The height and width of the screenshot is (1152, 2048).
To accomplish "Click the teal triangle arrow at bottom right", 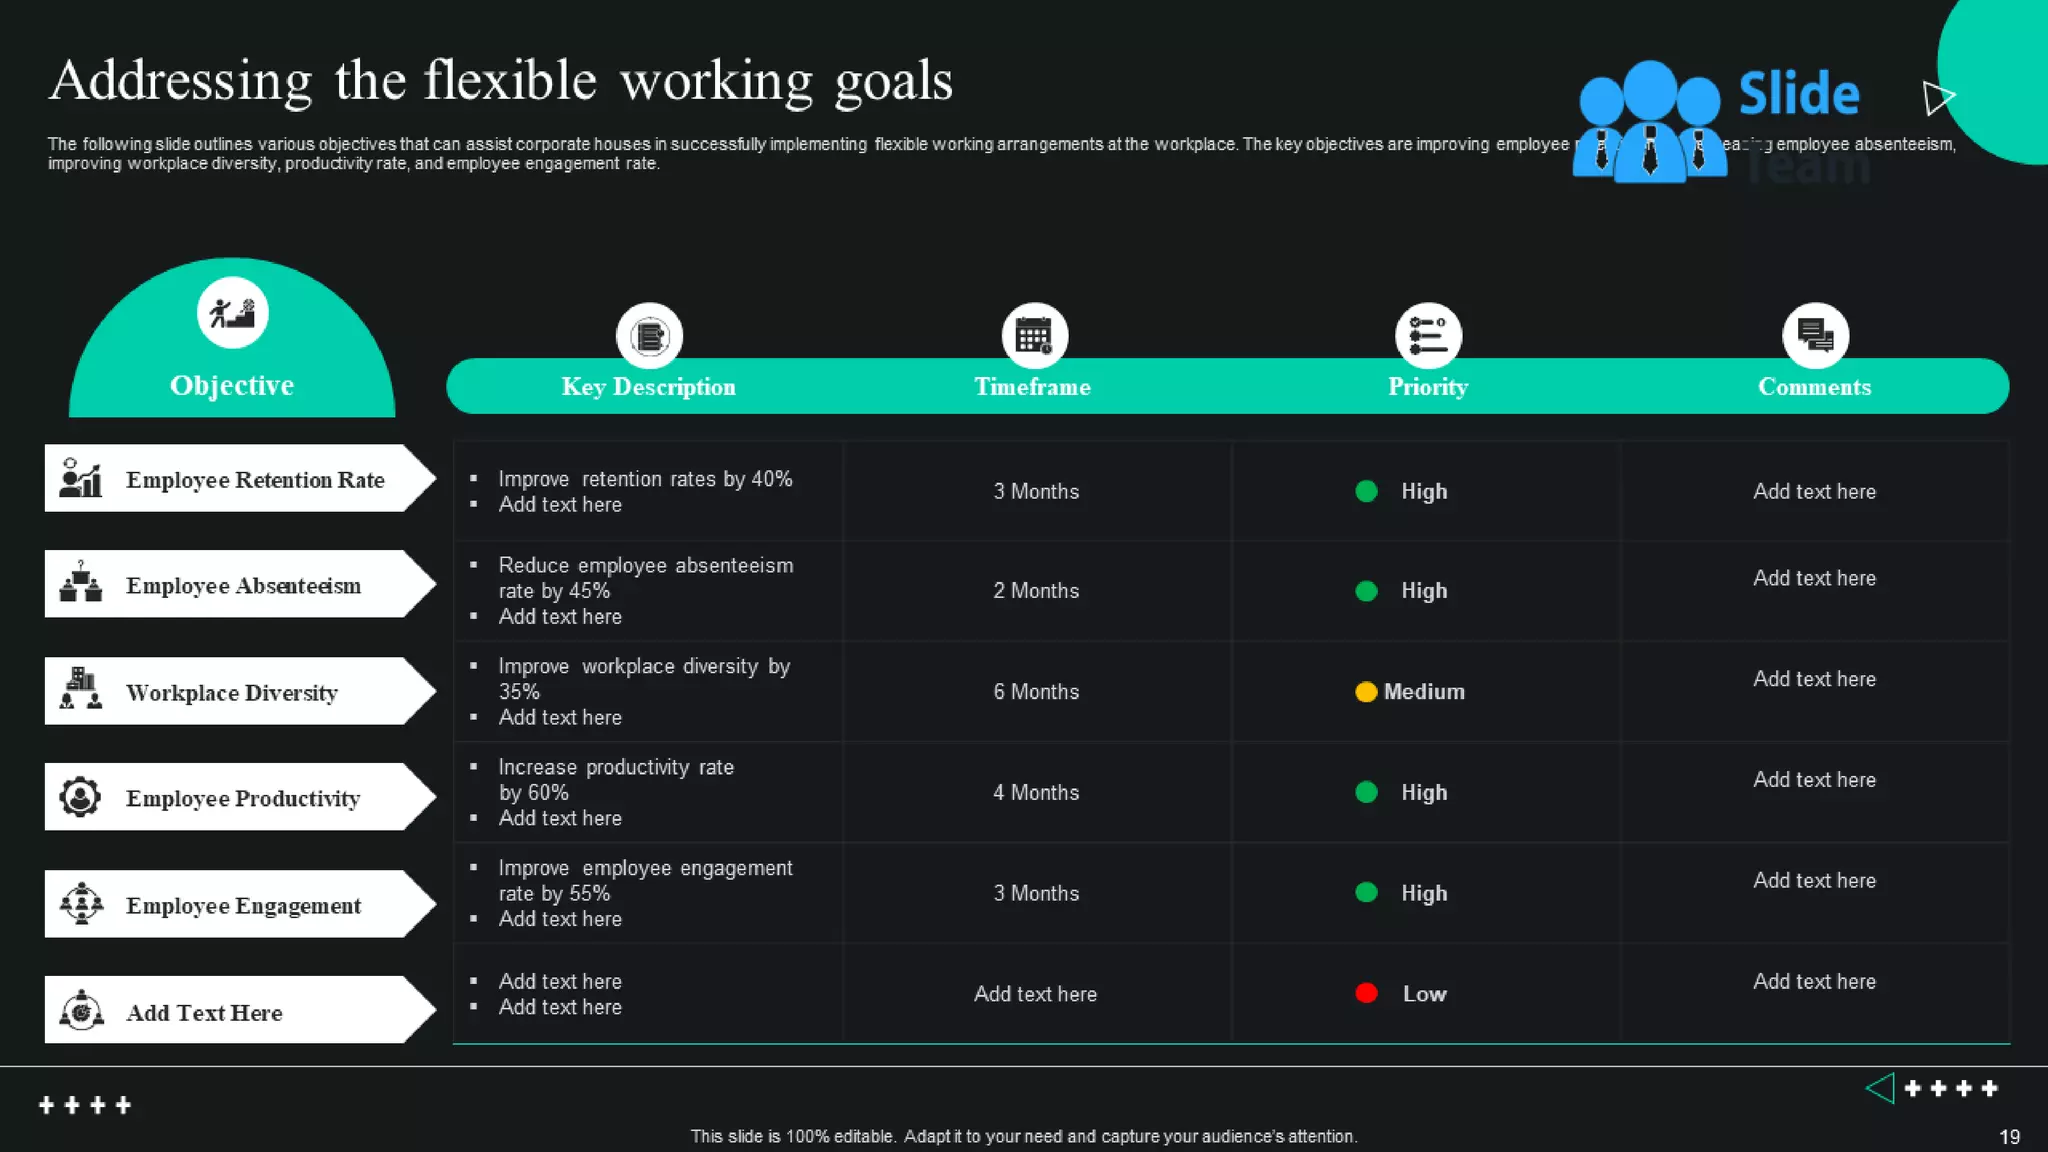I will 1881,1088.
